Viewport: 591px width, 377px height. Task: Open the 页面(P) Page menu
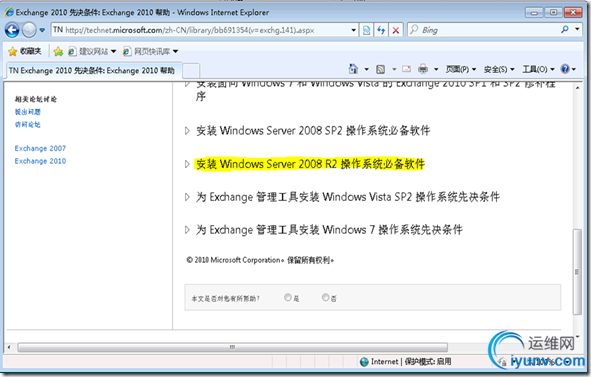[x=461, y=69]
